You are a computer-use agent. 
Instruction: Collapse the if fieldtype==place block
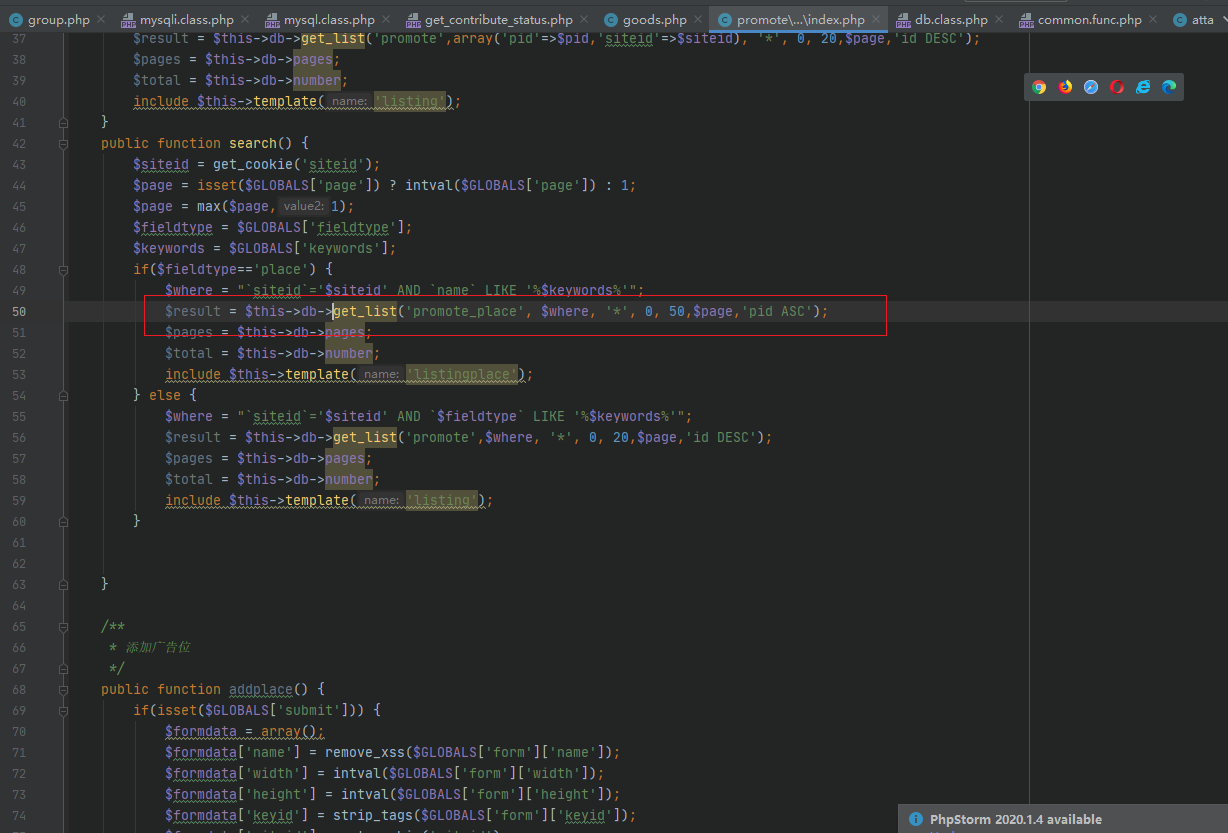coord(64,269)
